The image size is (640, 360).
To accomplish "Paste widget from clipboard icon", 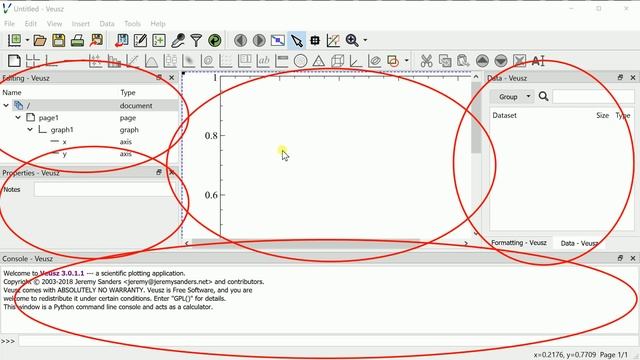I will 463,61.
